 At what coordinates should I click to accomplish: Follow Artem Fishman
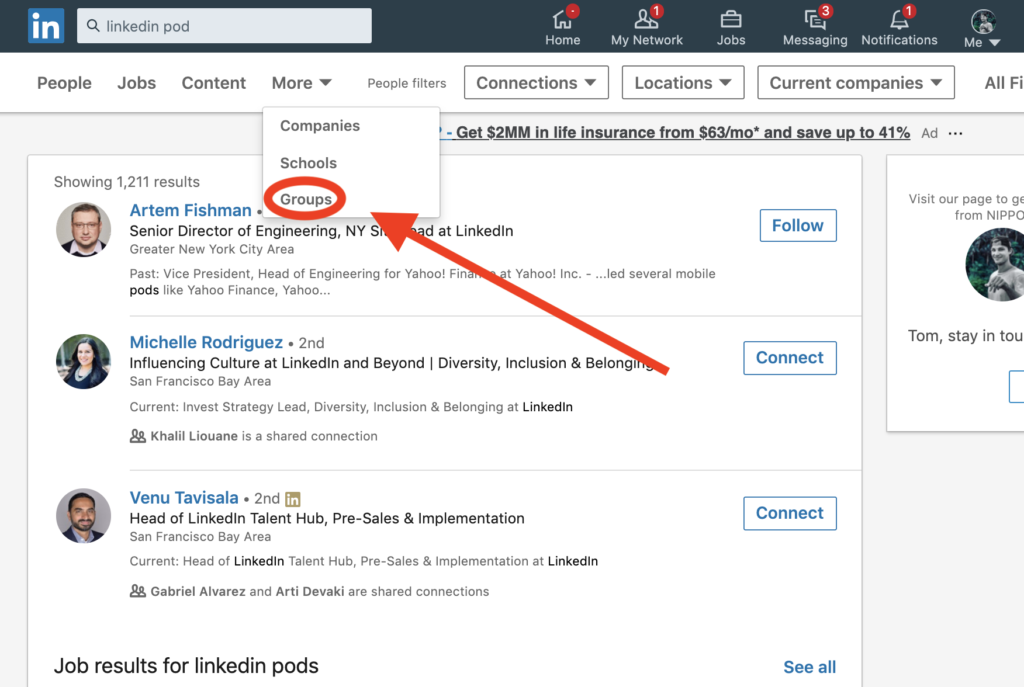pos(797,225)
